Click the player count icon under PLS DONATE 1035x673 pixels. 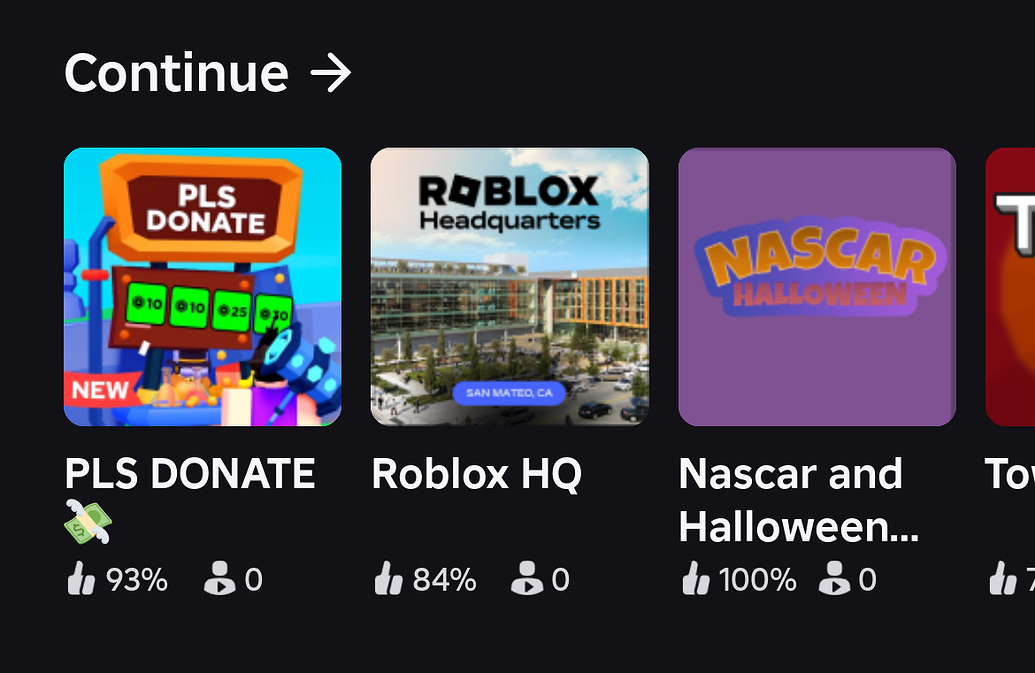pyautogui.click(x=221, y=579)
